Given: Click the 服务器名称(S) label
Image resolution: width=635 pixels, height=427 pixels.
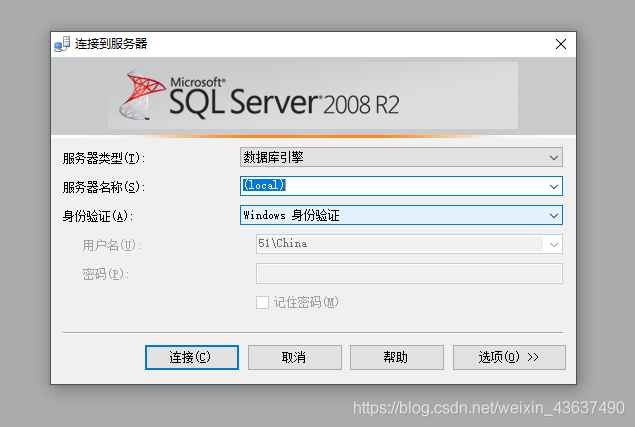Looking at the screenshot, I should click(104, 187).
